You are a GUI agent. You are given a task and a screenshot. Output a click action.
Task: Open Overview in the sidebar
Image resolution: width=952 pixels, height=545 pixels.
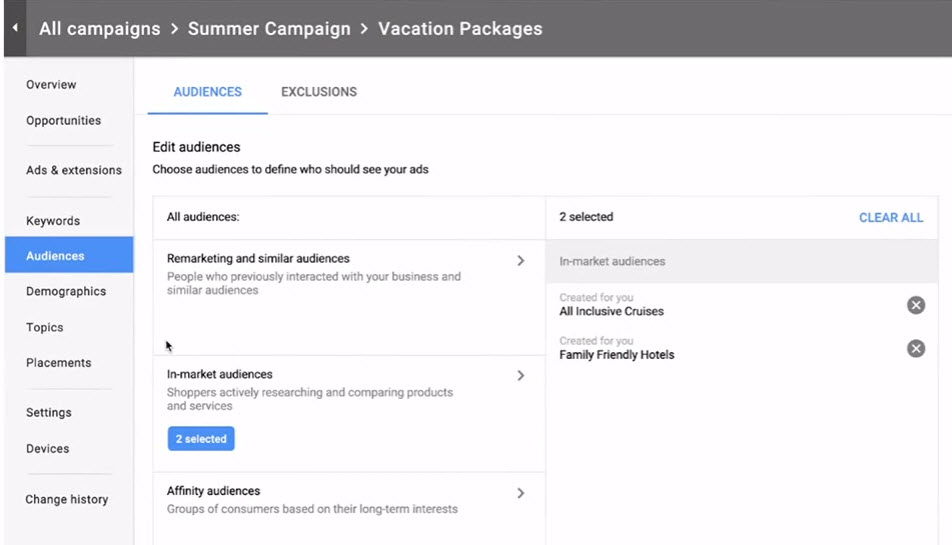click(x=51, y=84)
